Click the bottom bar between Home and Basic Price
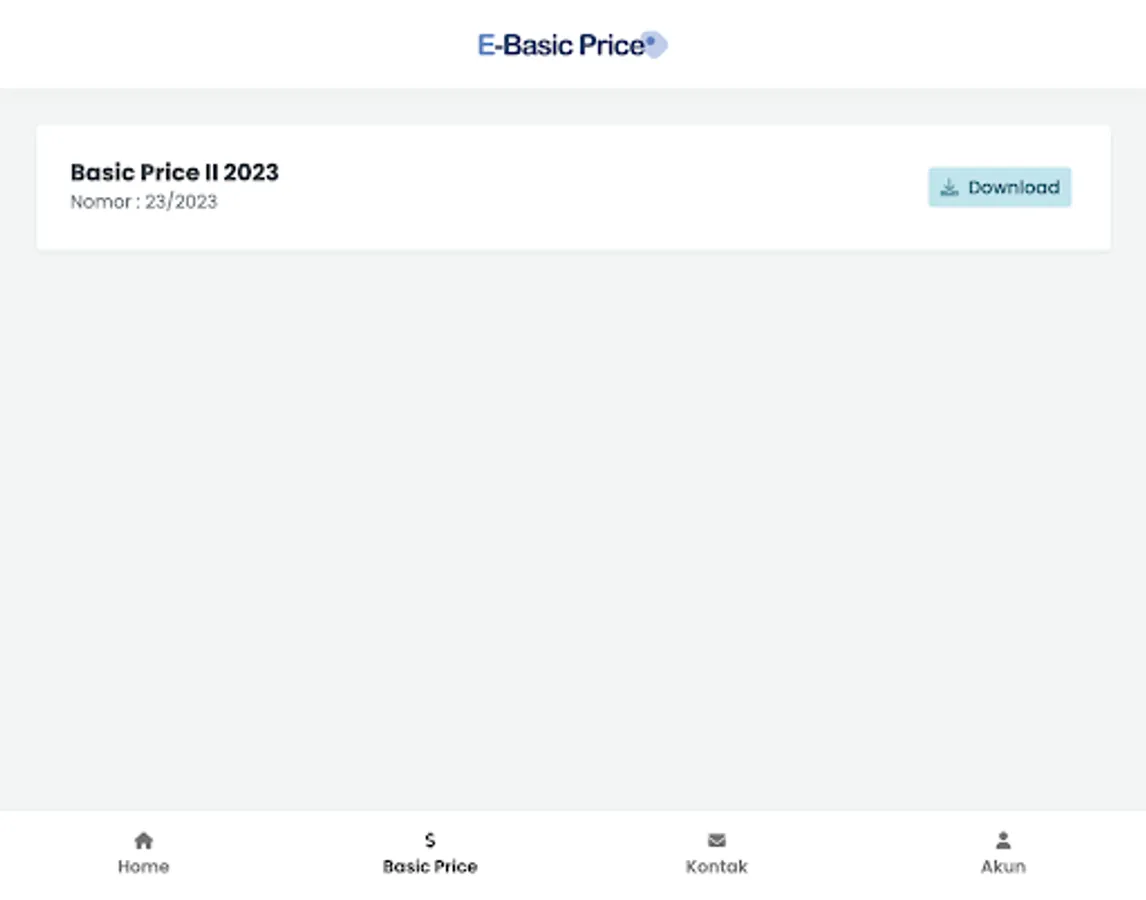The image size is (1146, 900). pyautogui.click(x=287, y=855)
